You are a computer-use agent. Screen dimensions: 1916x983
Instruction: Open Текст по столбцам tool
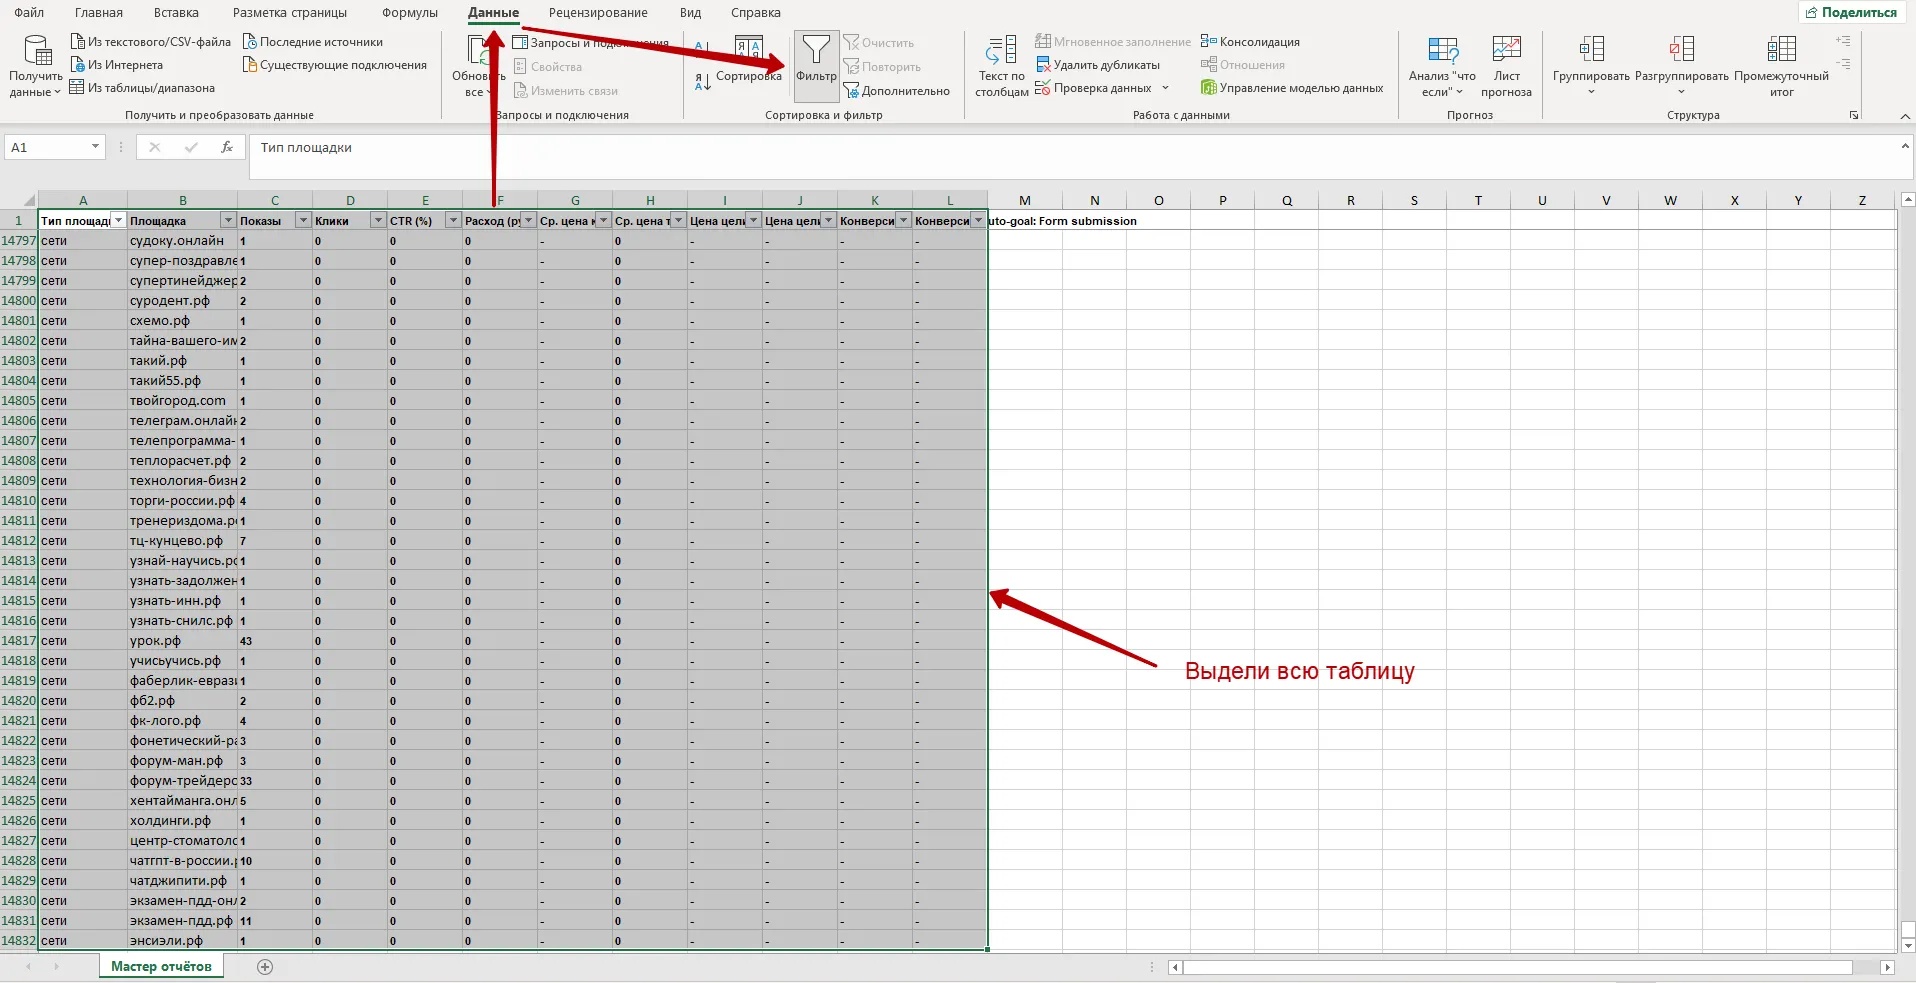pos(1001,66)
